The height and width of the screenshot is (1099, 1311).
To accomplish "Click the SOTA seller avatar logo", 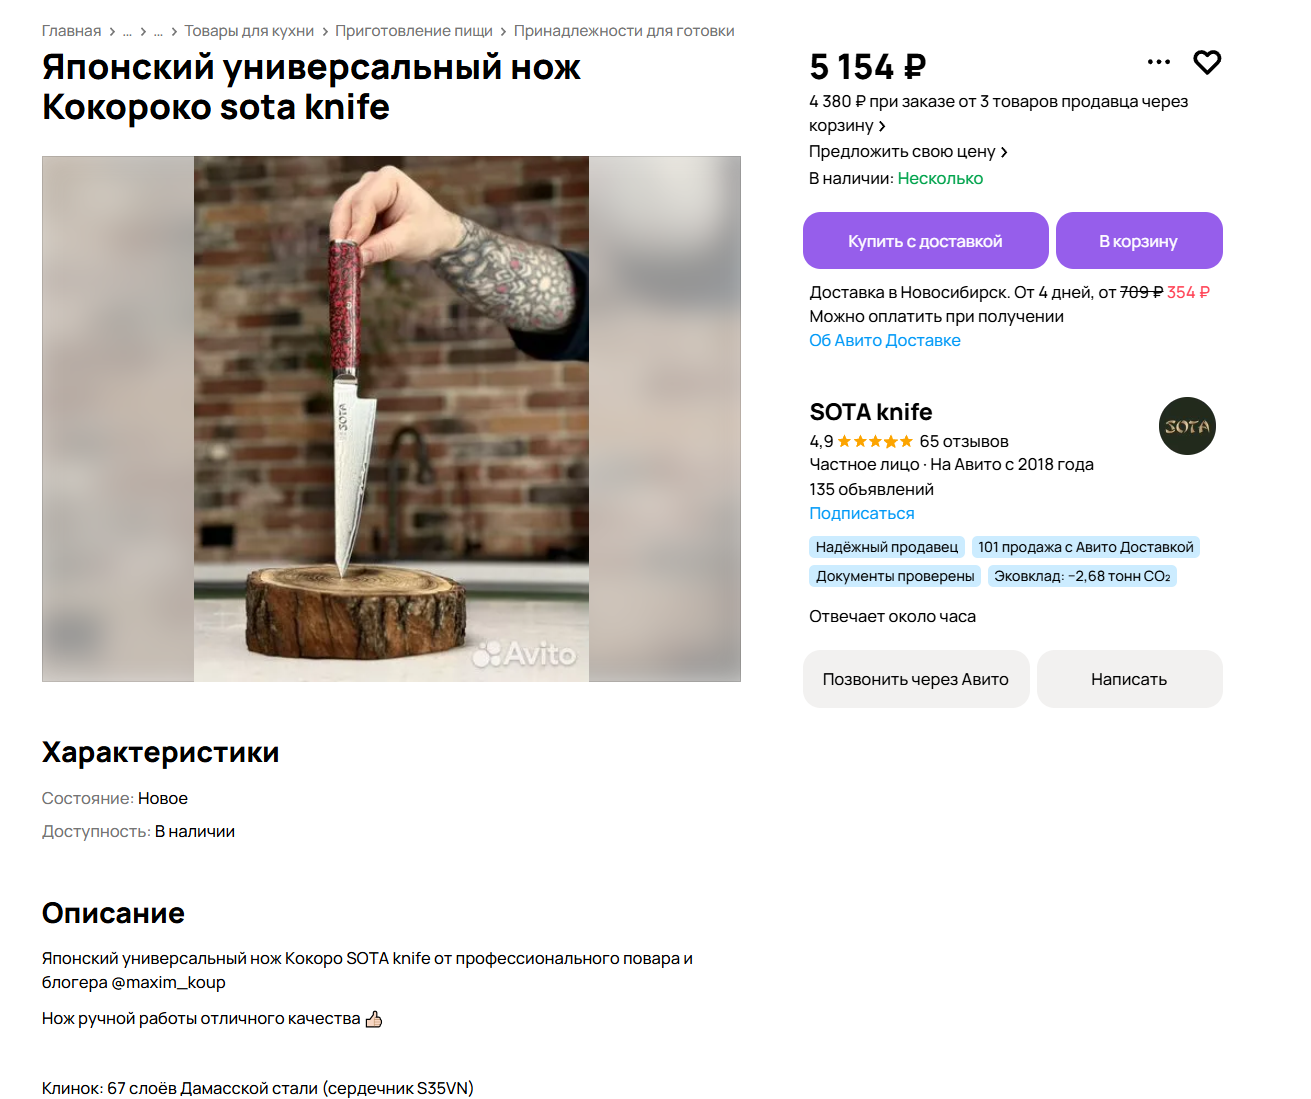I will [1187, 426].
